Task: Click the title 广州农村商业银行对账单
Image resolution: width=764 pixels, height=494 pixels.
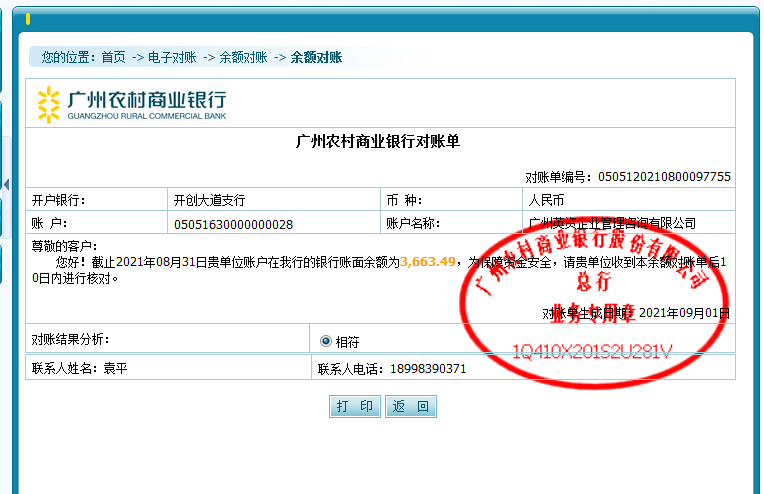Action: 378,141
